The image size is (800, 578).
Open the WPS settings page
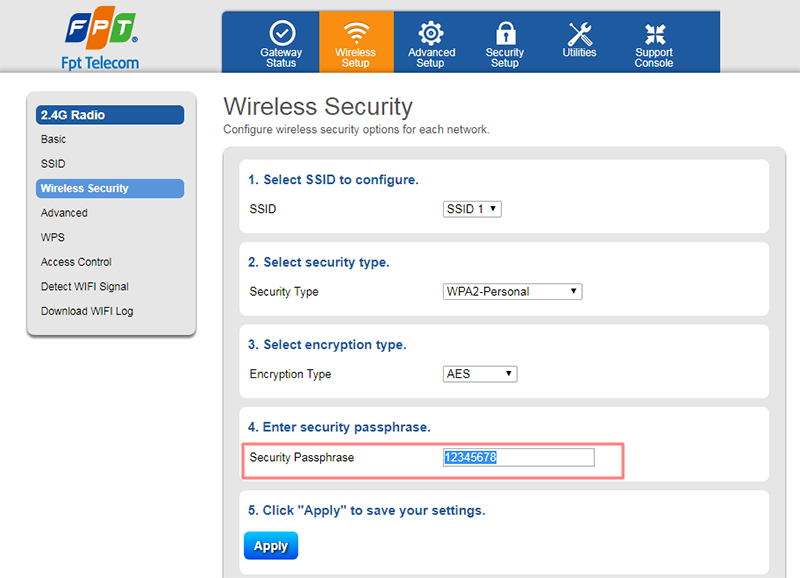click(x=53, y=237)
